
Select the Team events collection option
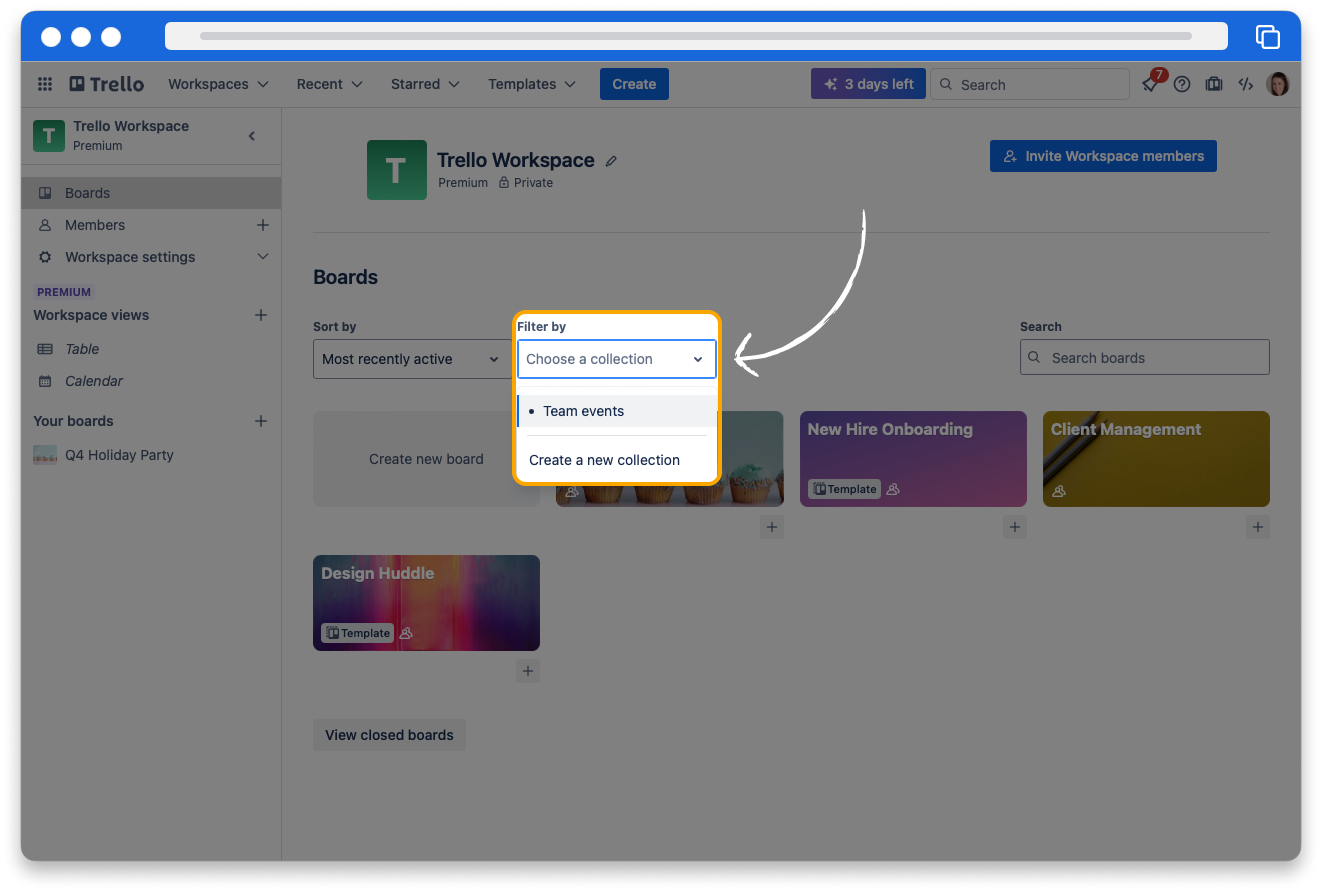click(x=617, y=411)
